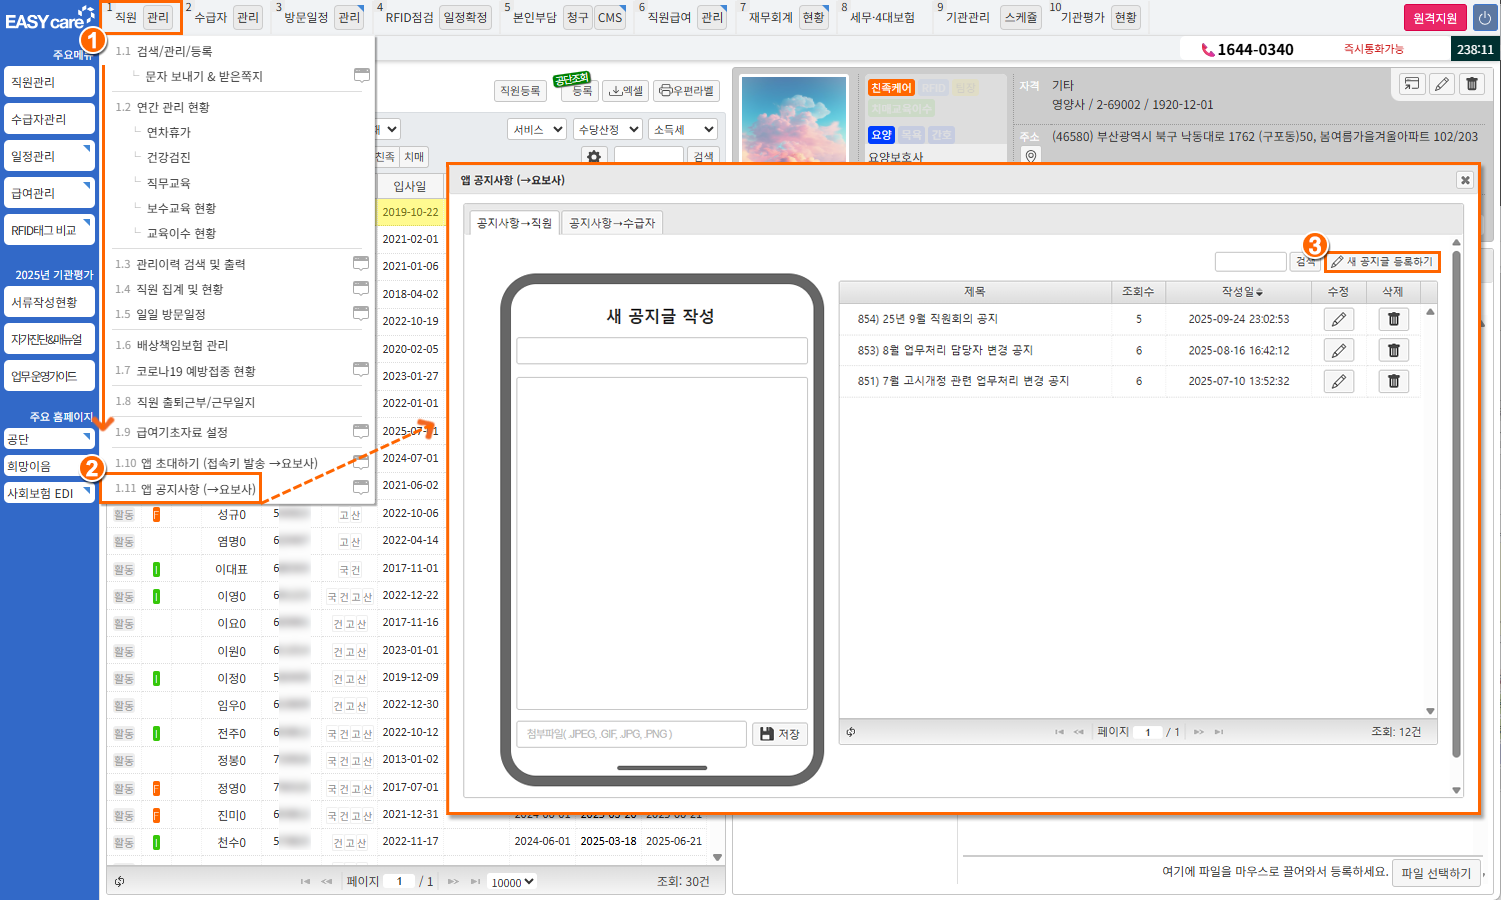1501x900 pixels.
Task: Delete the 853) 8월 업무처리 담당자 변경 공지 post
Action: 1393,350
